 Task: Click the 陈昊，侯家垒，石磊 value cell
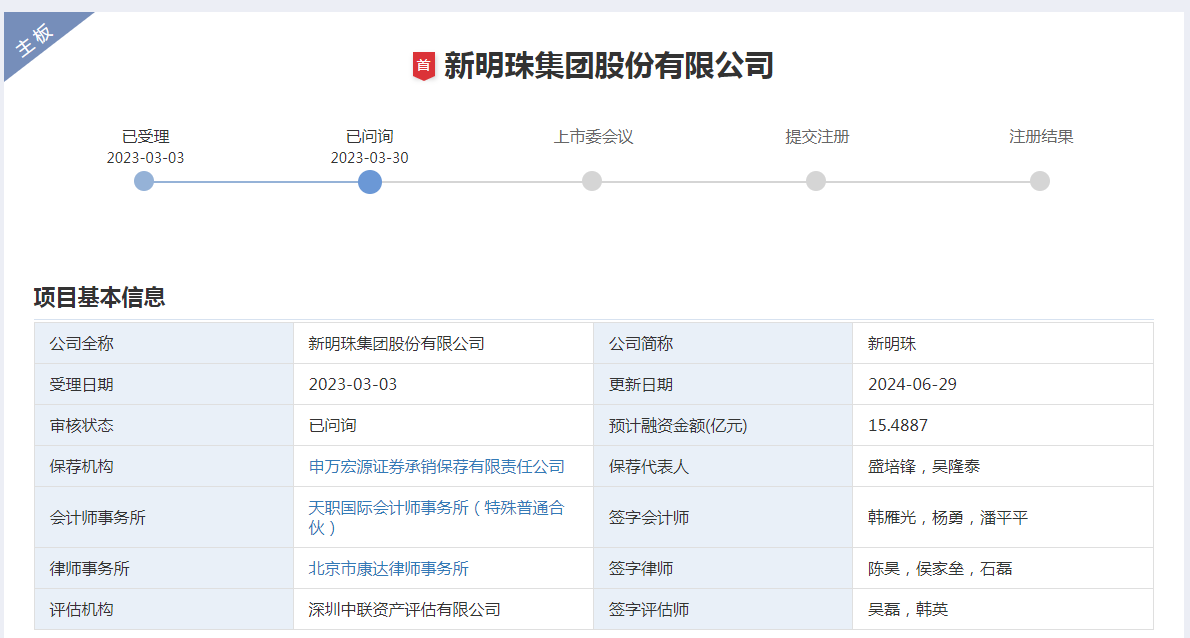(x=1003, y=568)
